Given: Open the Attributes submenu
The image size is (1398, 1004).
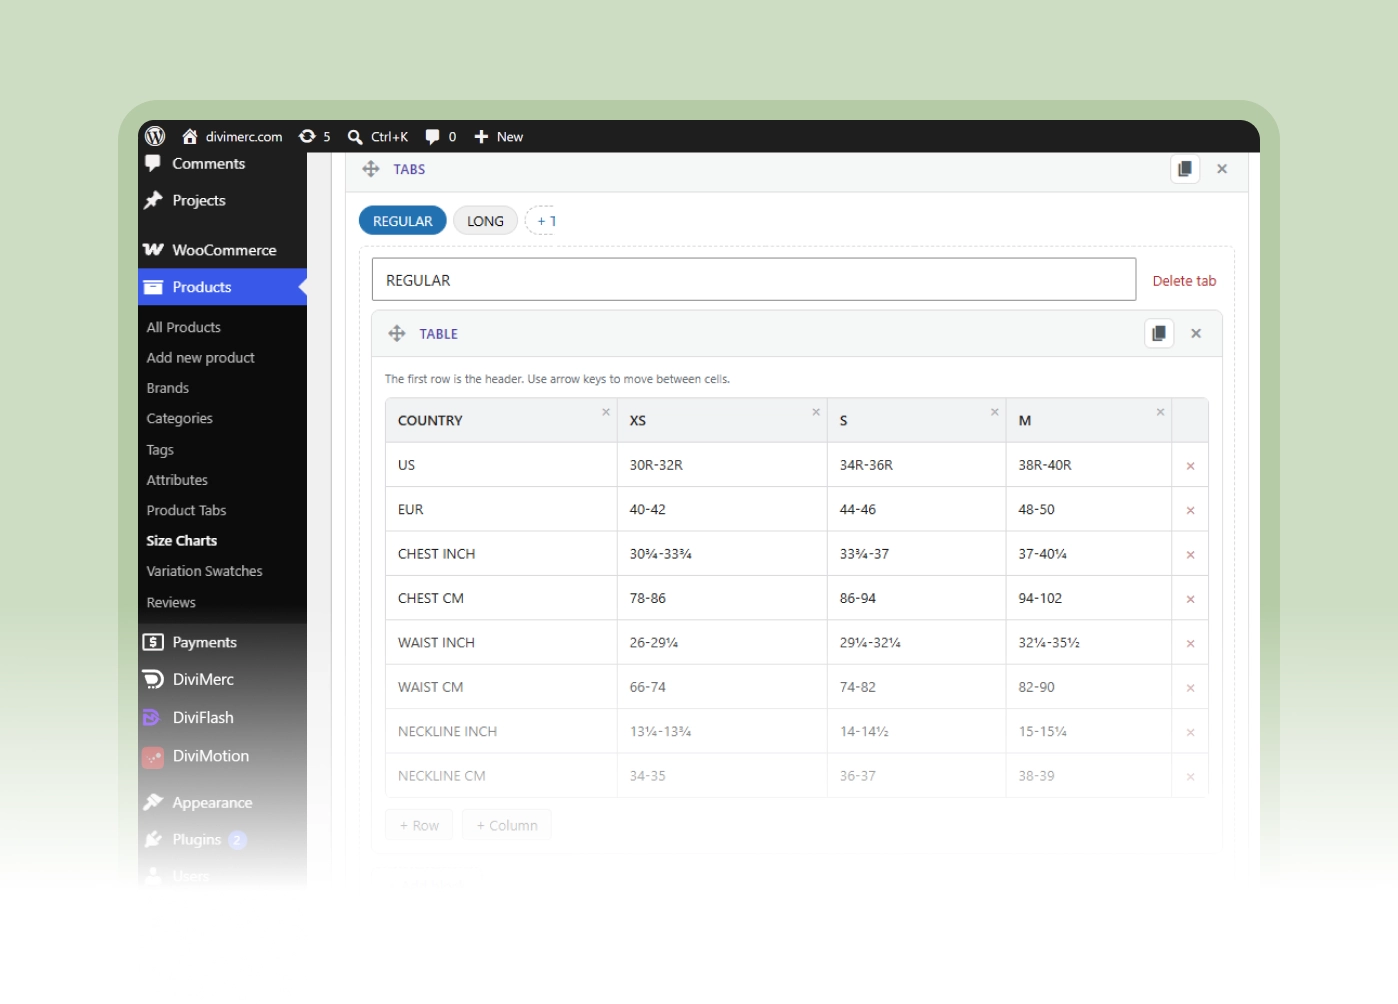Looking at the screenshot, I should pyautogui.click(x=177, y=480).
